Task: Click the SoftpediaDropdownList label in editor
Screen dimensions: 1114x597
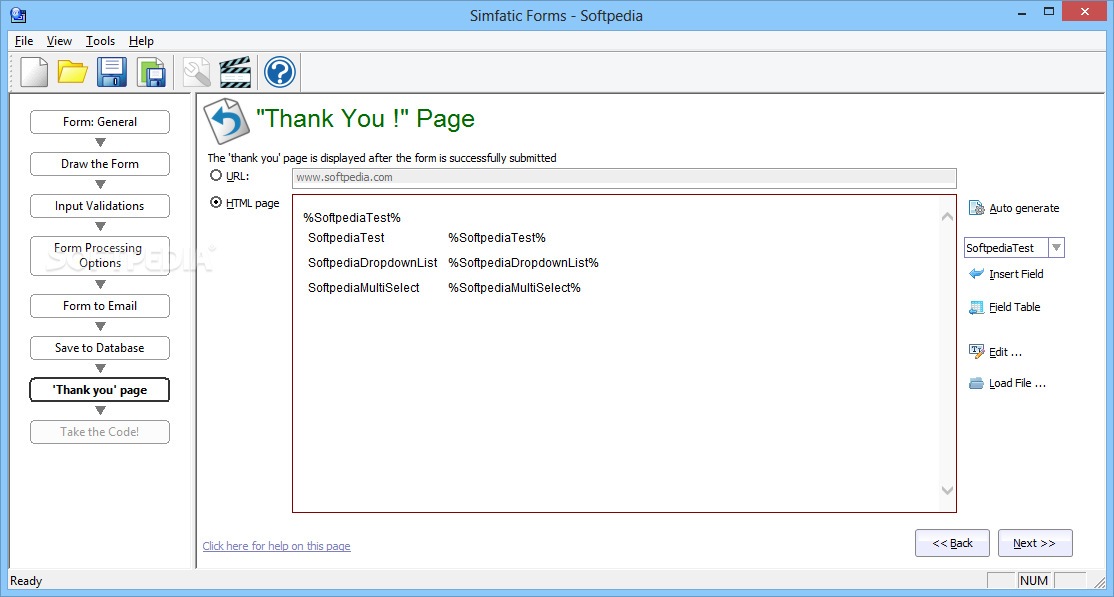Action: [x=372, y=263]
